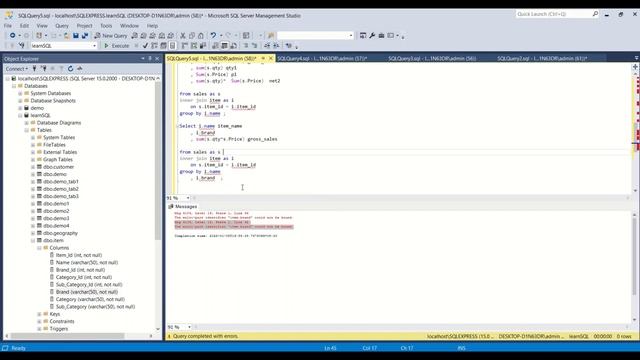The width and height of the screenshot is (640, 360).
Task: Open the Window menu
Action: point(129,26)
